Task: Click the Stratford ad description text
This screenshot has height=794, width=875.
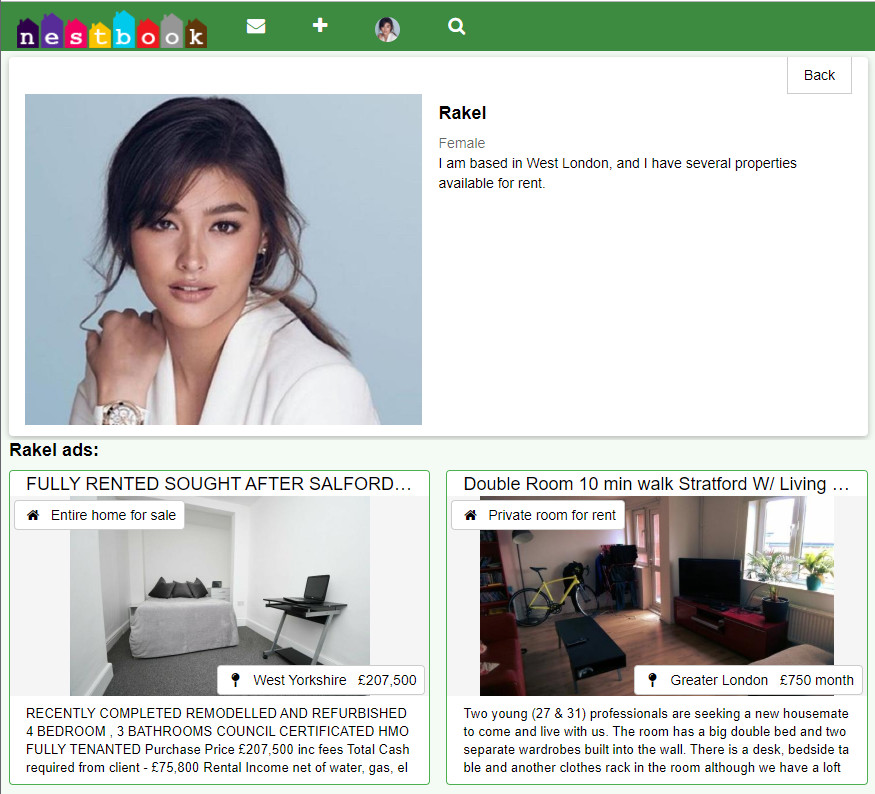Action: coord(656,741)
